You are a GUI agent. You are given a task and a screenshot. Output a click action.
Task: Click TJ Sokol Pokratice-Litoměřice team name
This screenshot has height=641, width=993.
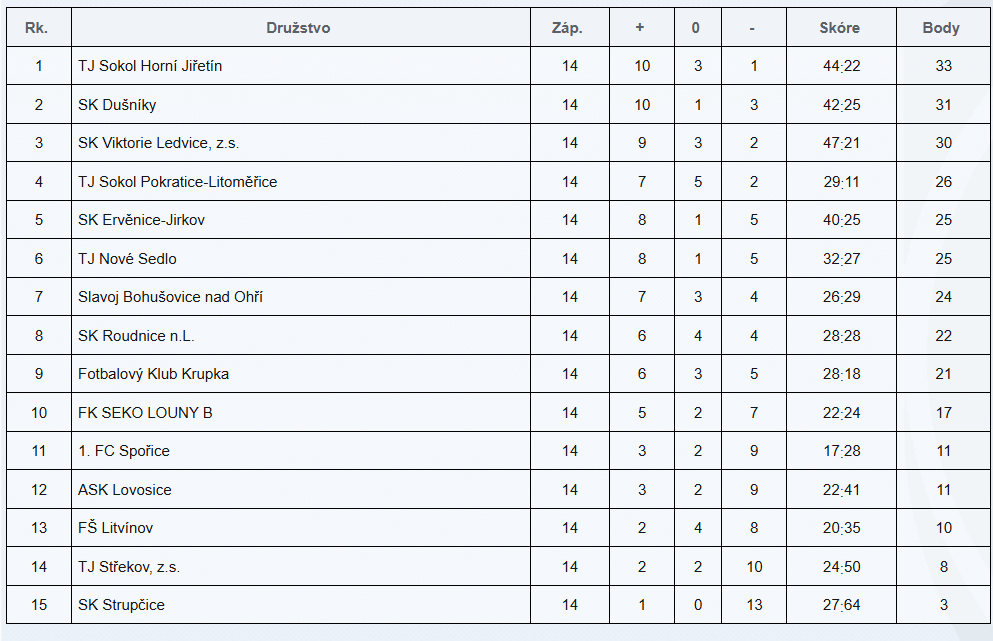pyautogui.click(x=177, y=182)
